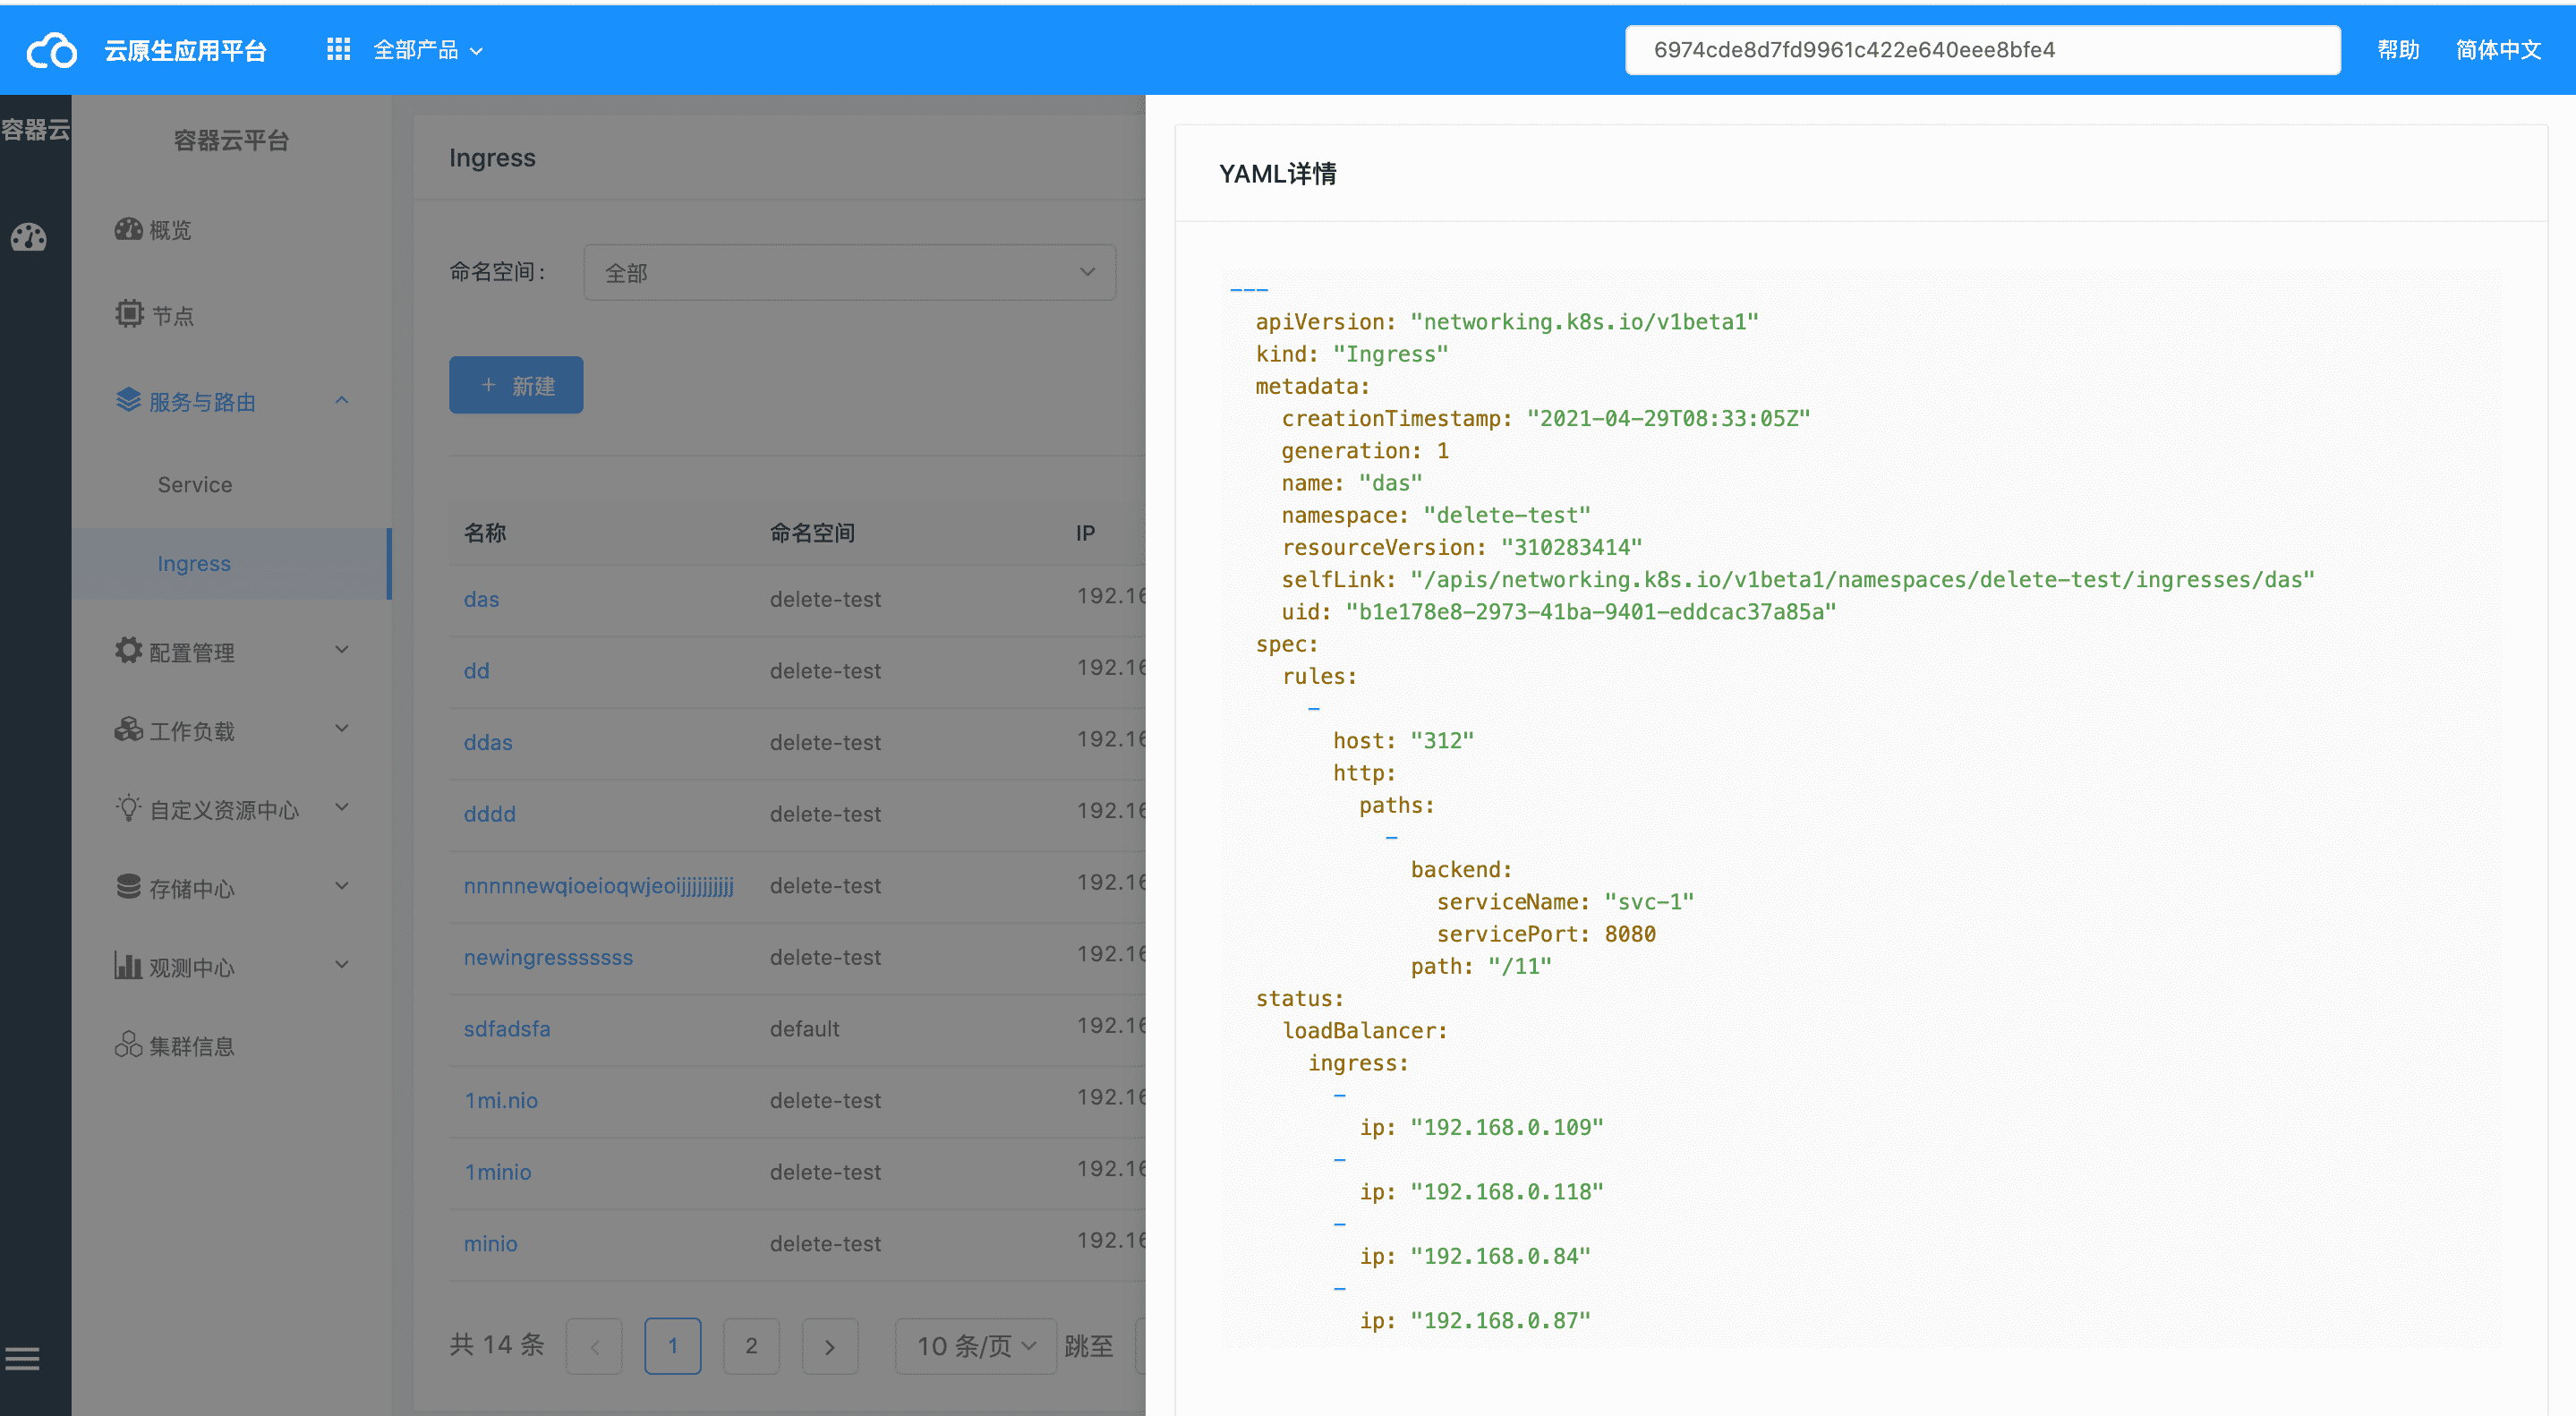
Task: Go to pagination page 2
Action: (751, 1346)
